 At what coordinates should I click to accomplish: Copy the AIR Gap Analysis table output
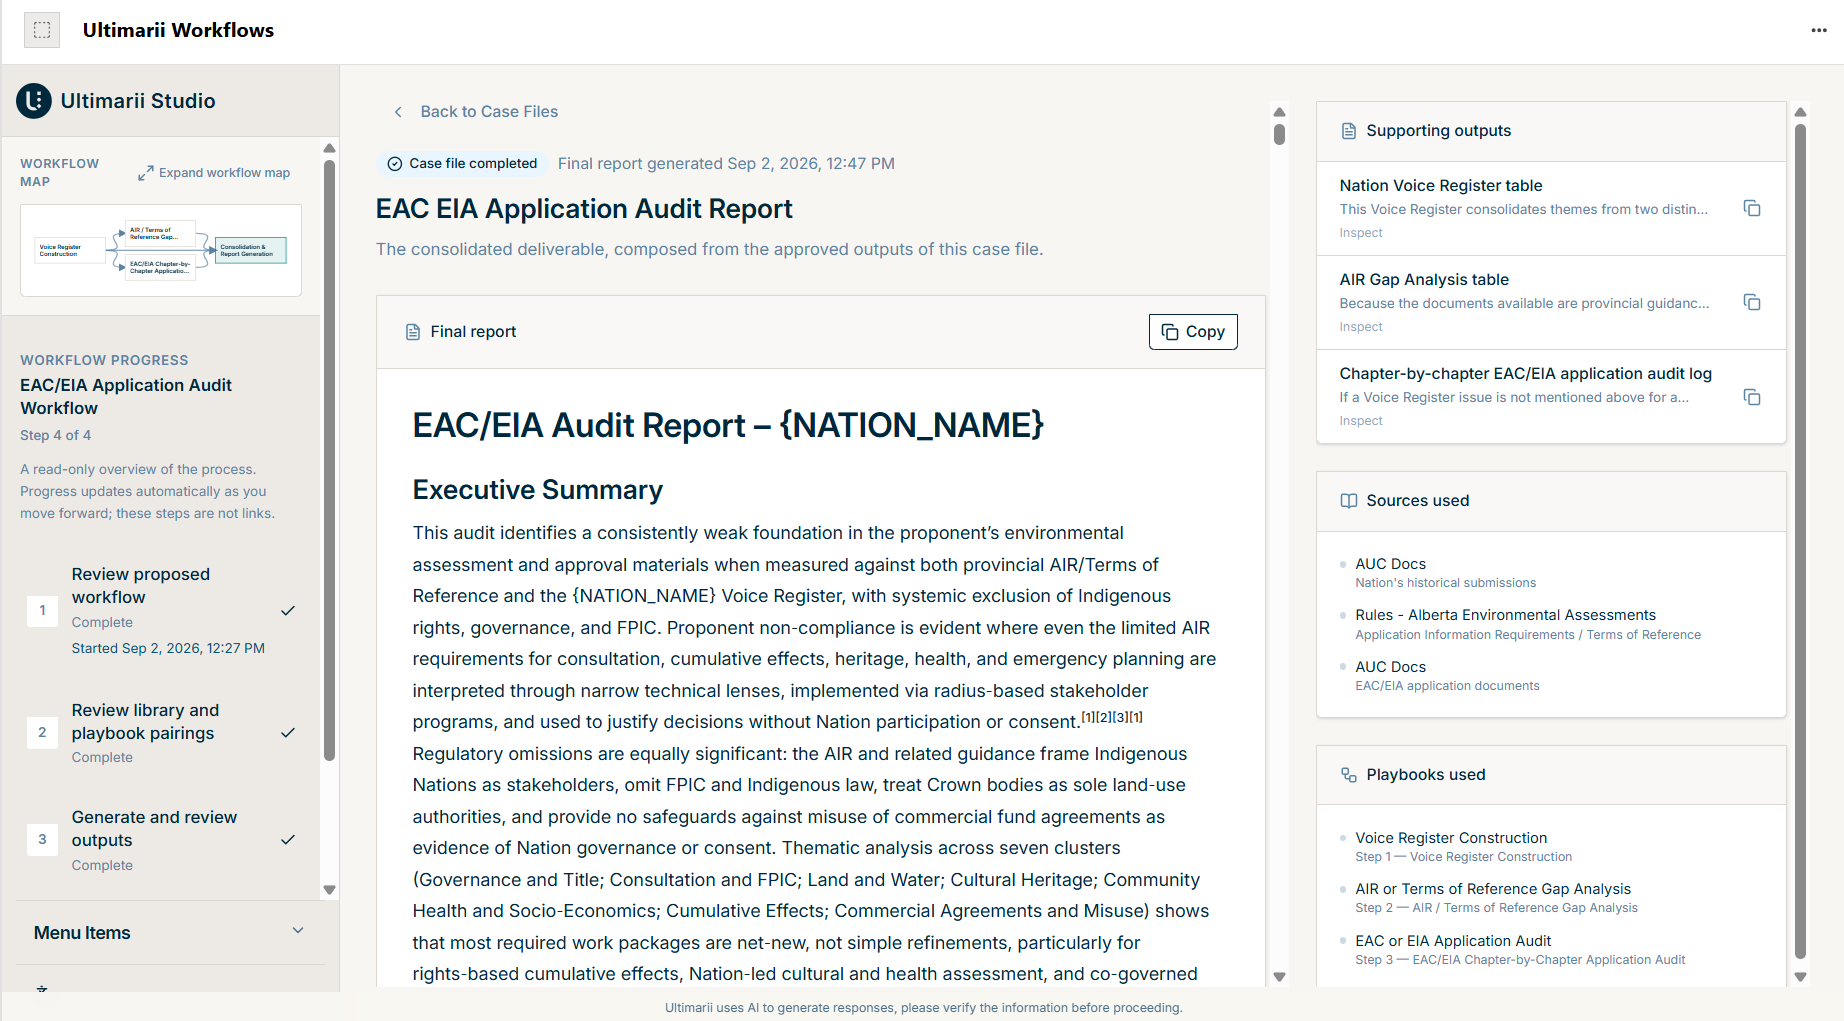(1752, 302)
